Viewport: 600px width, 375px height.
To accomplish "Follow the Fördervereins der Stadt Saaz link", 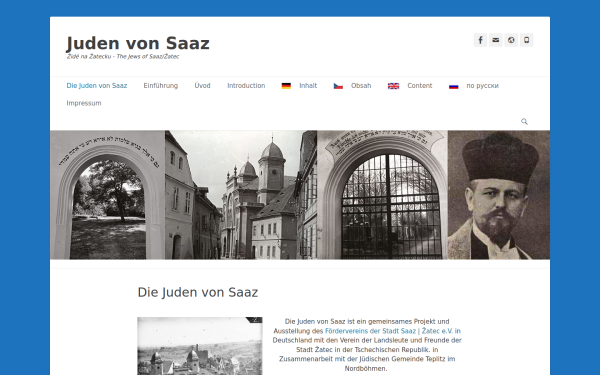I will coord(389,331).
